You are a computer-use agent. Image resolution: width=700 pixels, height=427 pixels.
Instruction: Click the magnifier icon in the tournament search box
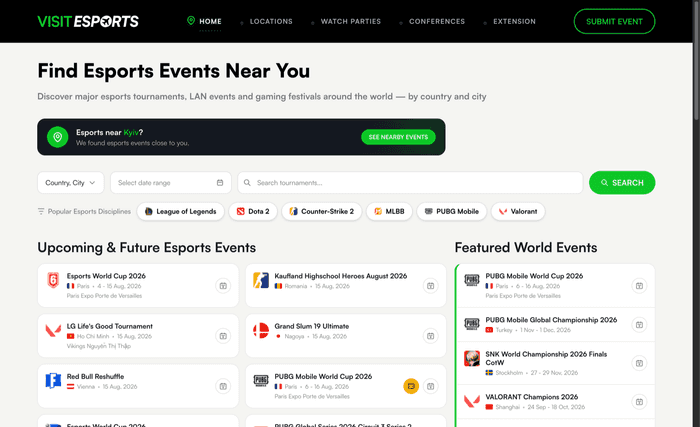[247, 183]
